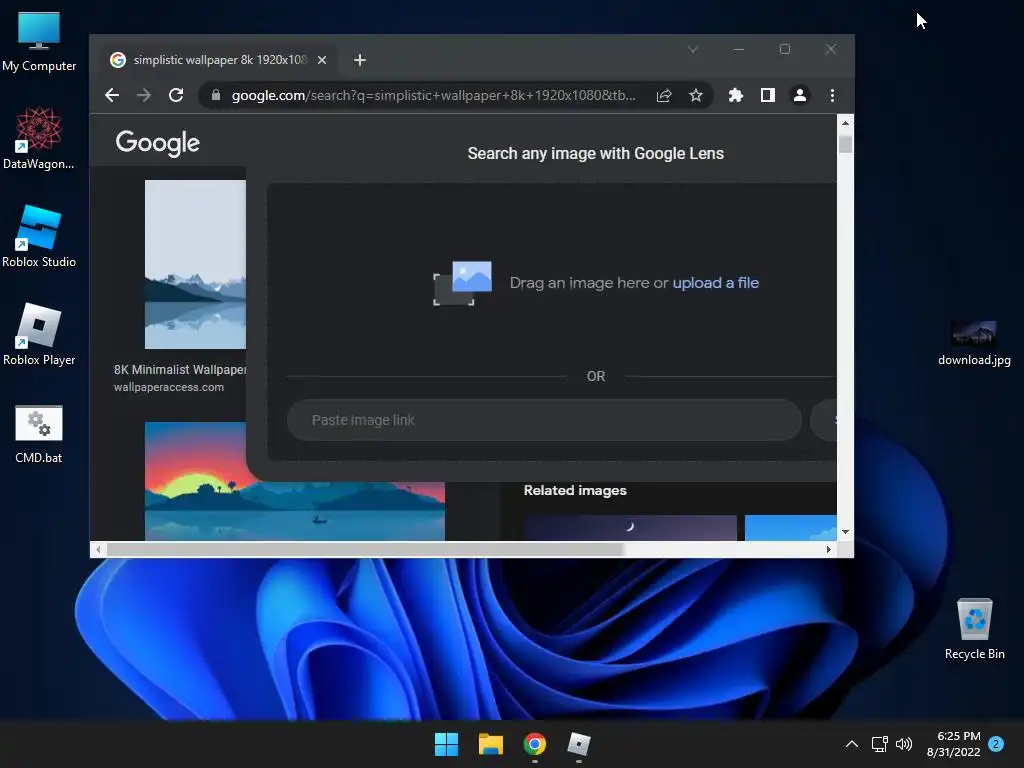
Task: Go to Google logo homepage
Action: pyautogui.click(x=157, y=142)
